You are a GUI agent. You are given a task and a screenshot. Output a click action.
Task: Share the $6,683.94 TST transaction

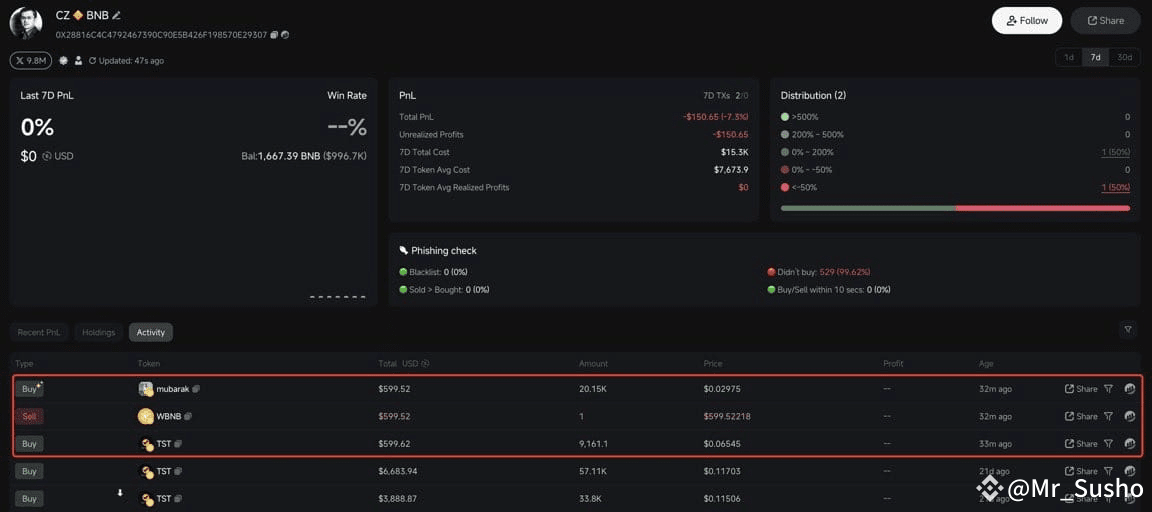(1081, 471)
